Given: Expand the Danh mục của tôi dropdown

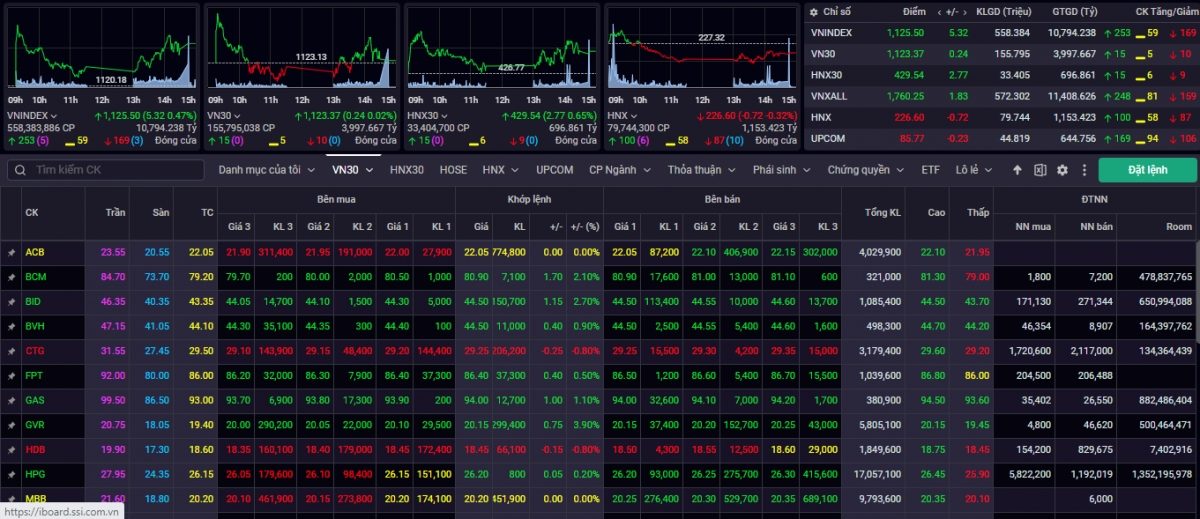Looking at the screenshot, I should (x=266, y=170).
